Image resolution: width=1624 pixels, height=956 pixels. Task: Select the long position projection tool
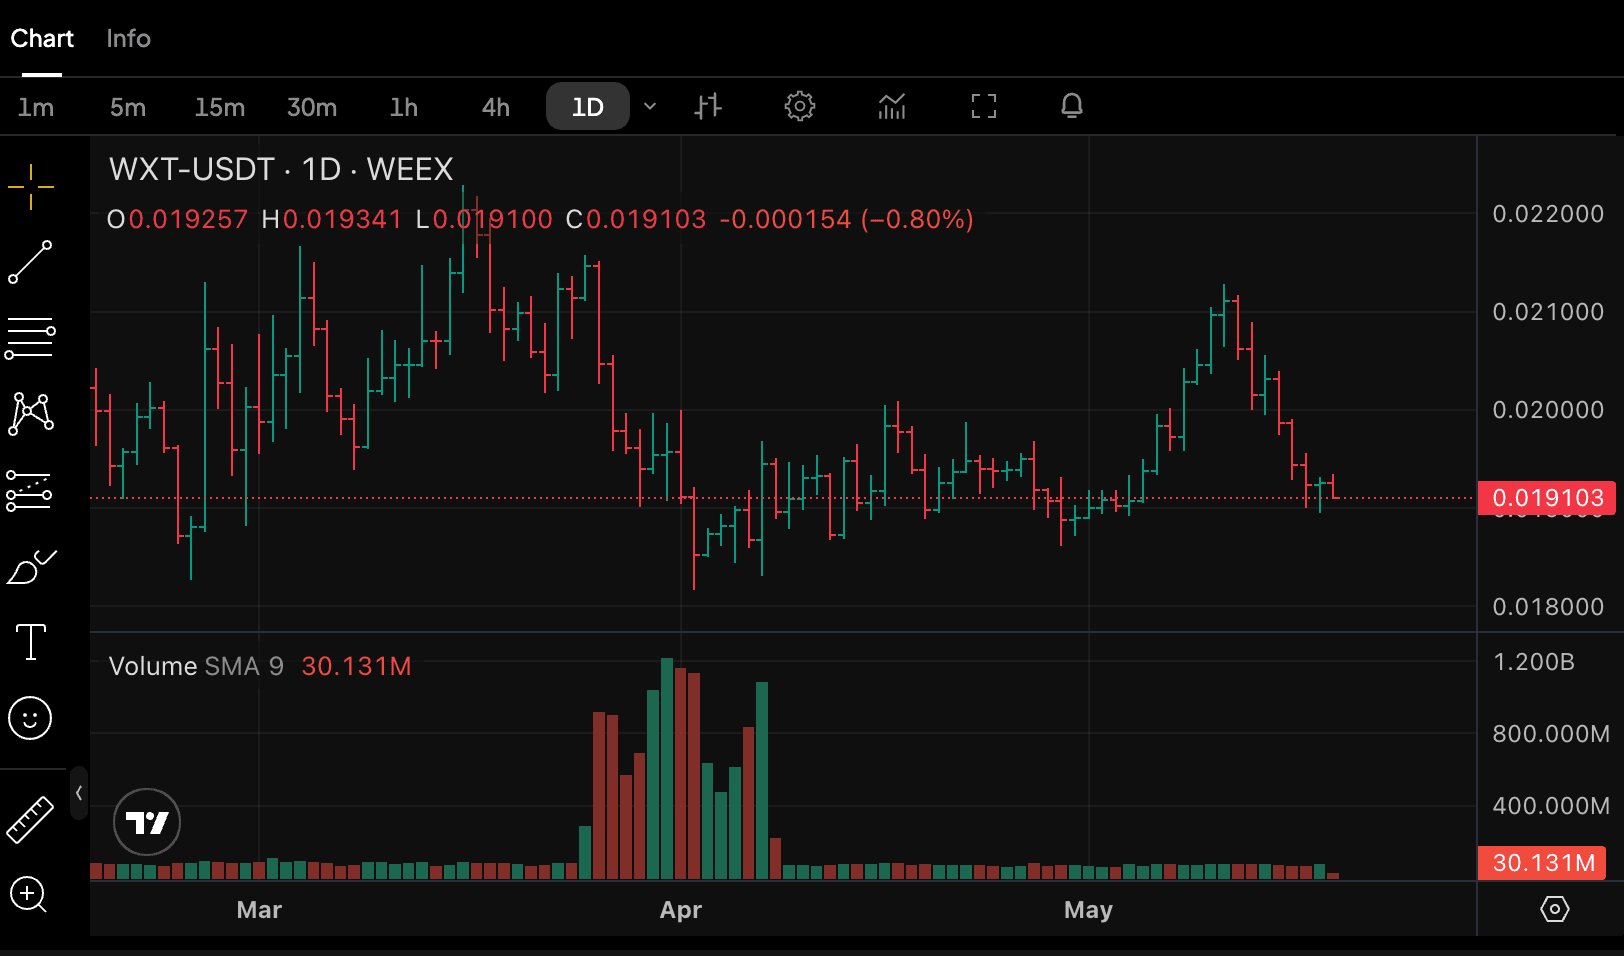(31, 490)
